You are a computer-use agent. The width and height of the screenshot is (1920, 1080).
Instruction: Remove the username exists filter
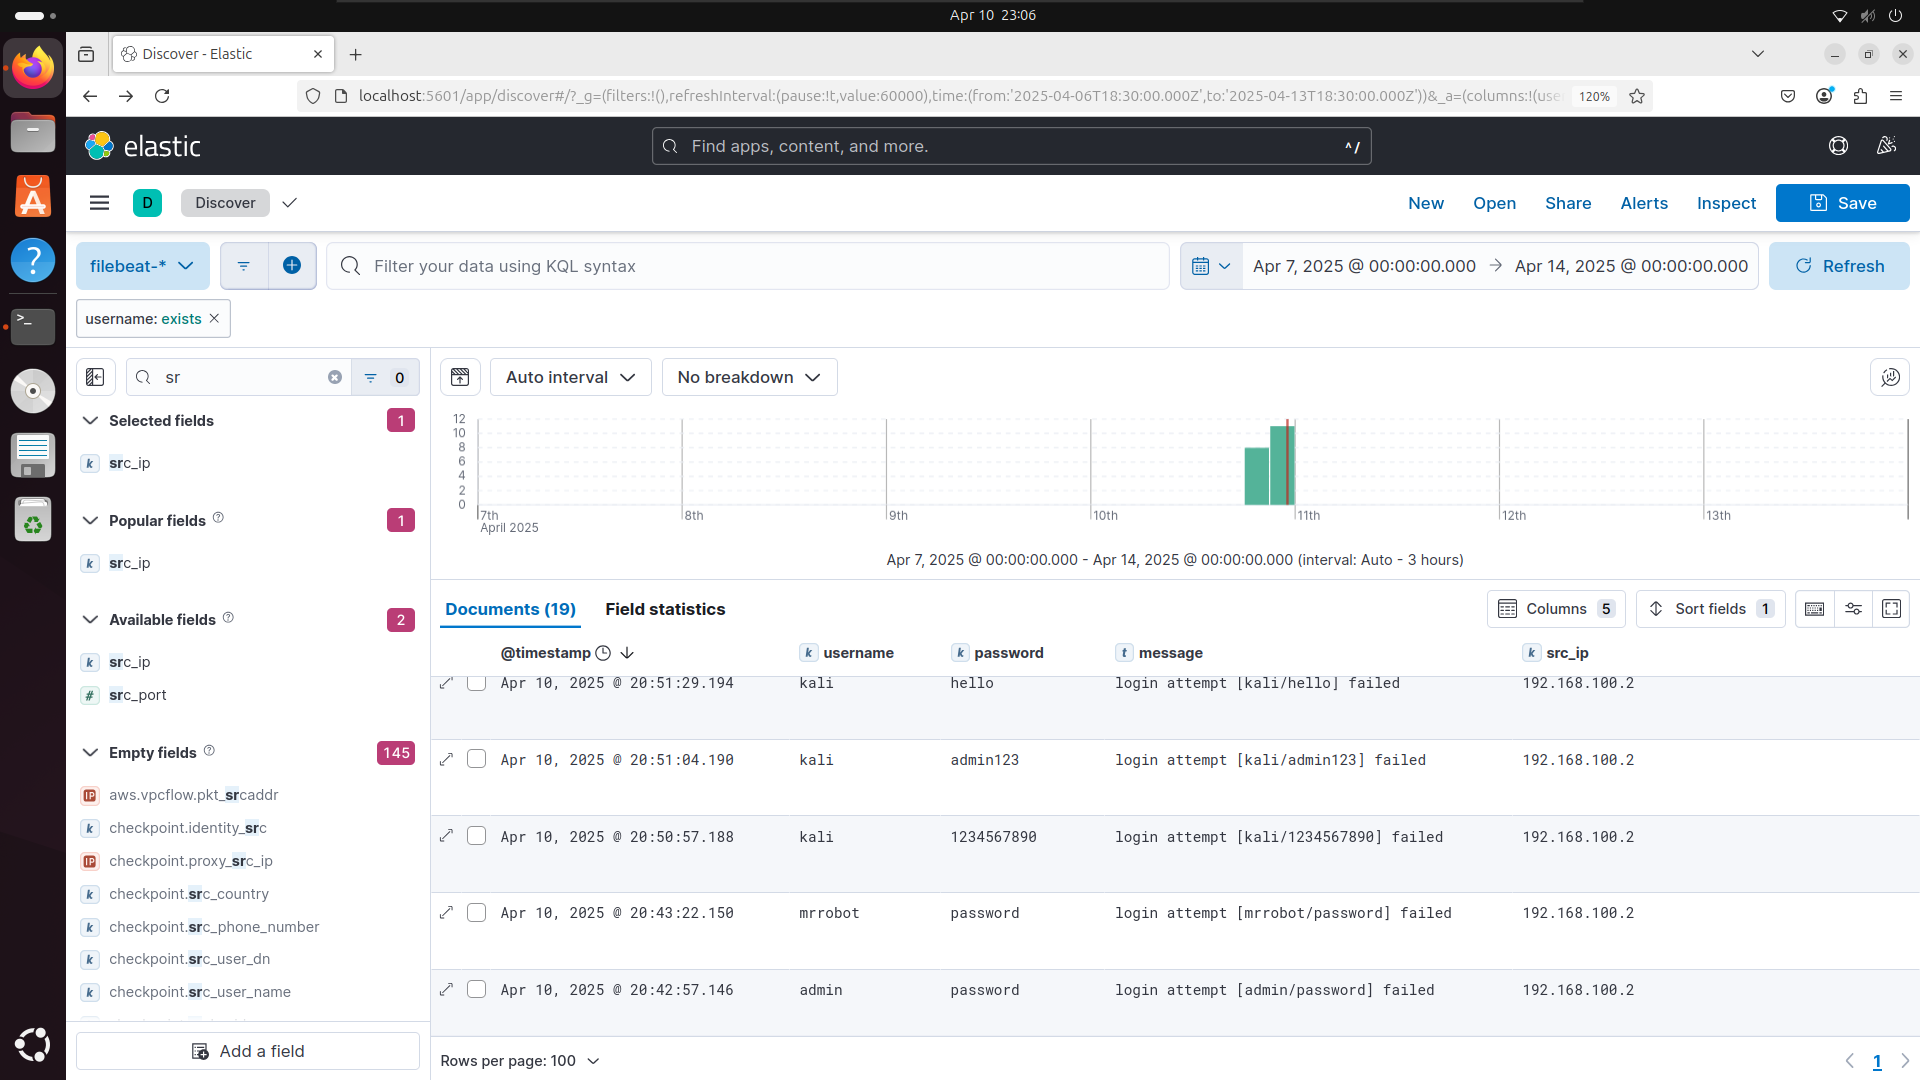(x=214, y=319)
